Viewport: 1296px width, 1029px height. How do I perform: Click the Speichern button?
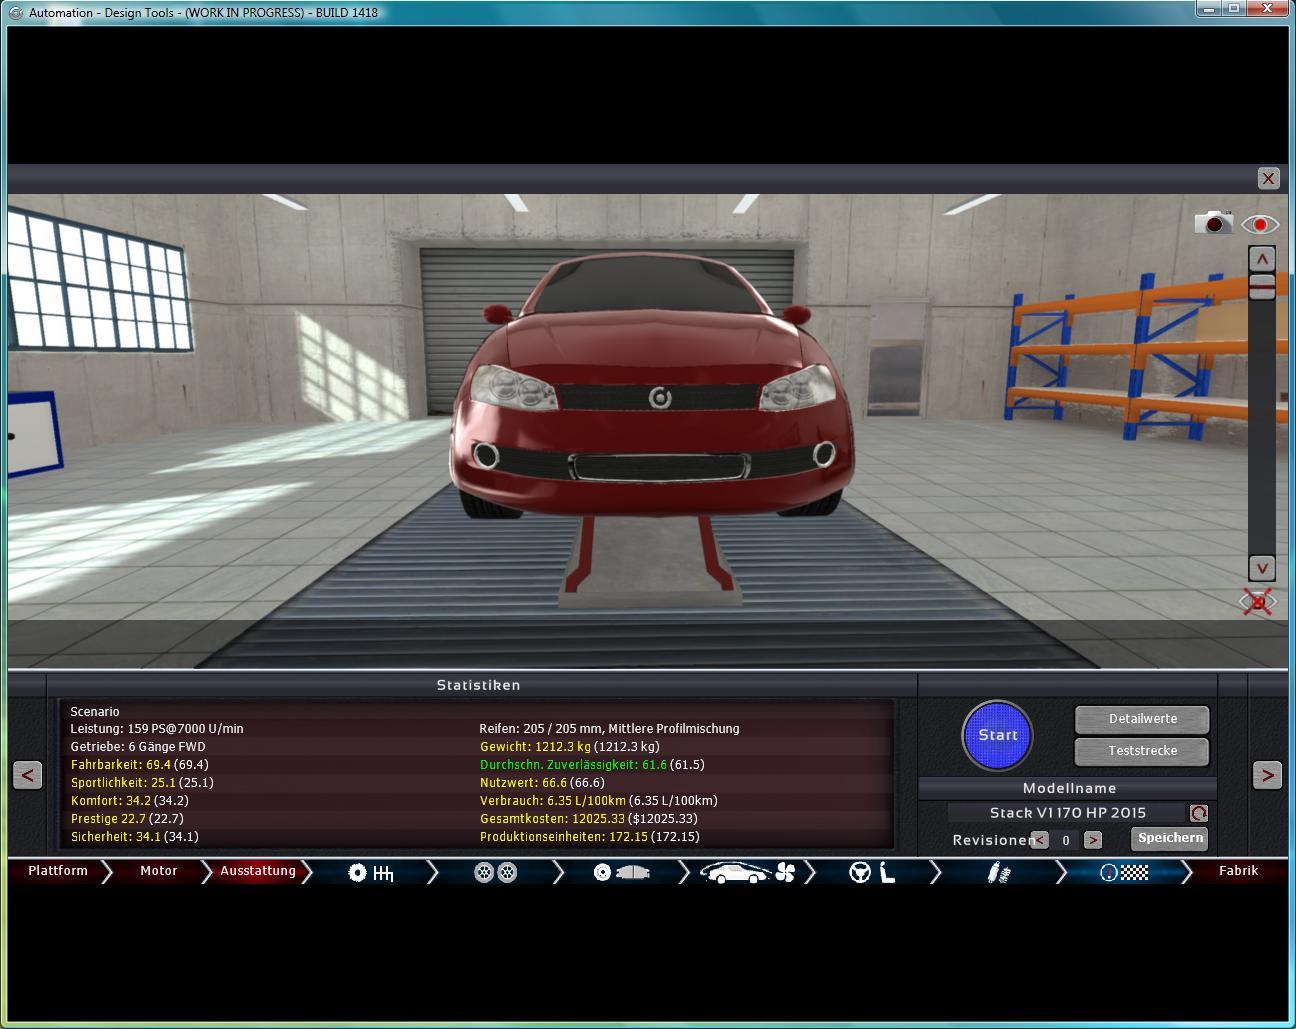click(x=1169, y=838)
